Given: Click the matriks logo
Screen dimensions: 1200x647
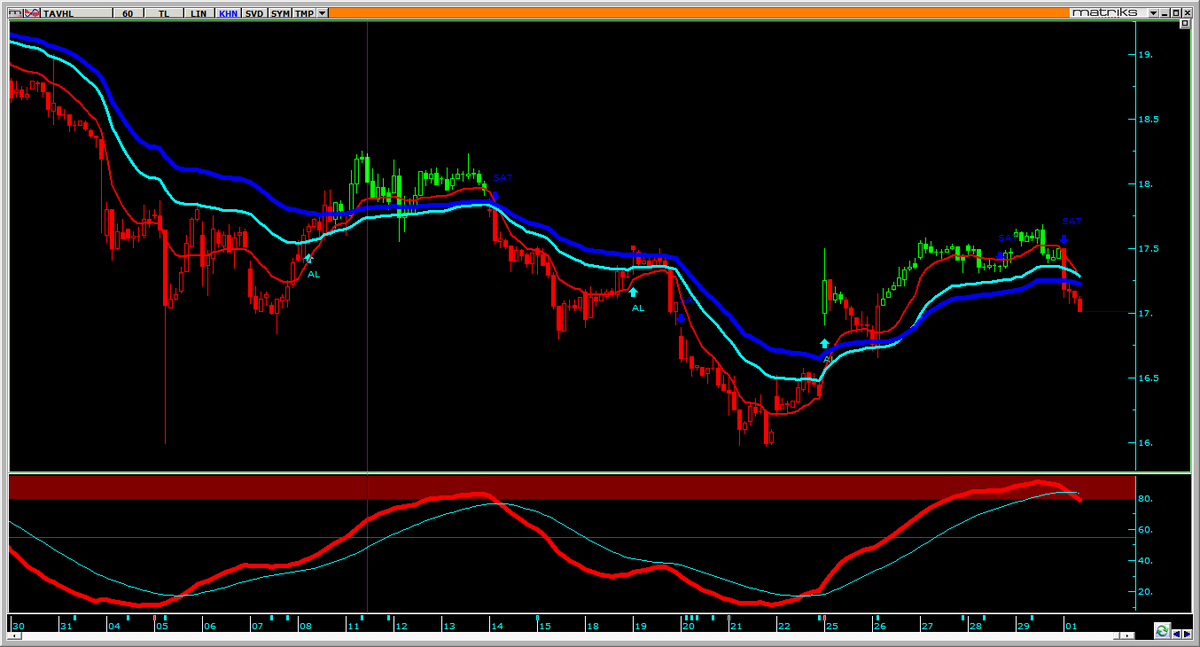Looking at the screenshot, I should click(1105, 13).
